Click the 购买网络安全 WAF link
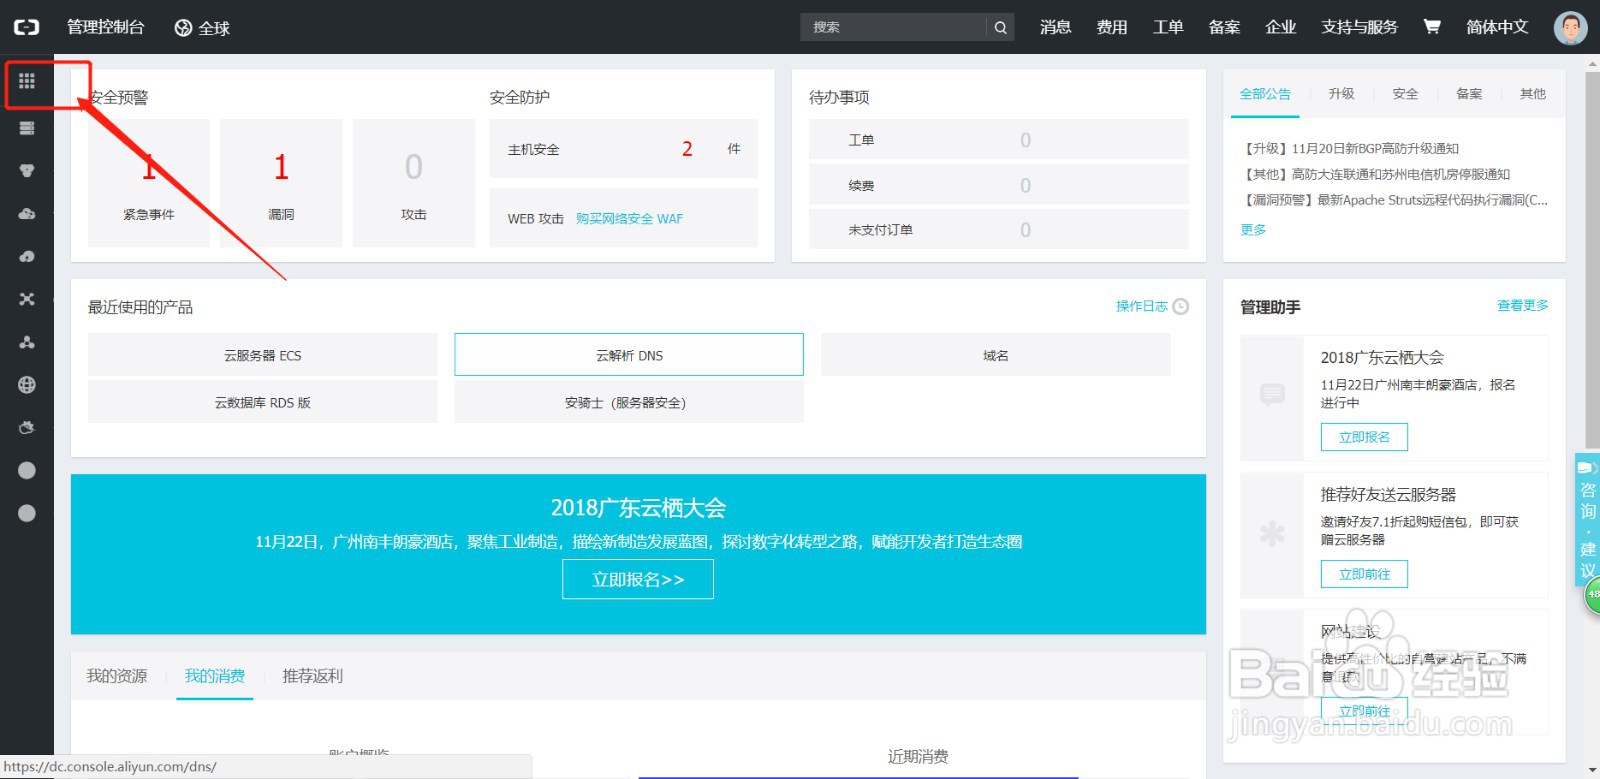Viewport: 1600px width, 779px height. 629,219
